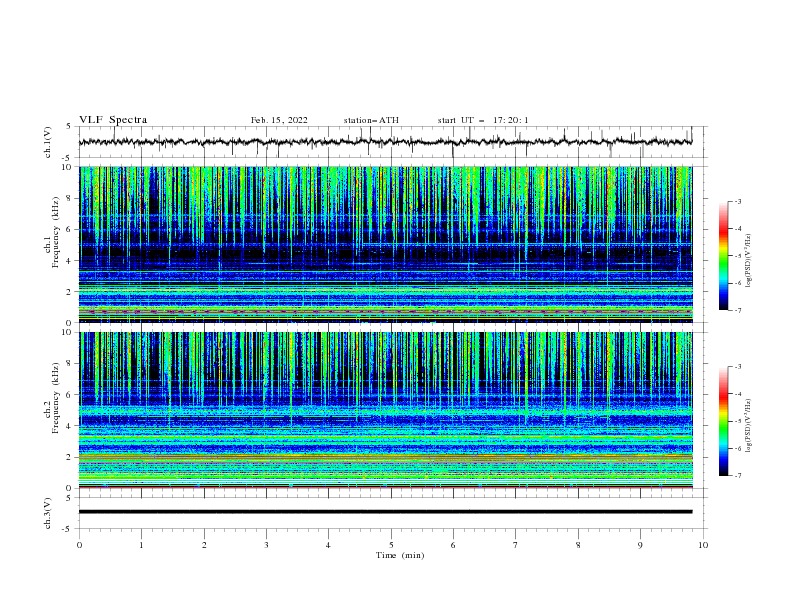Image resolution: width=792 pixels, height=612 pixels.
Task: Click the "5" tick on ch.1(V) axis
Action: click(70, 126)
